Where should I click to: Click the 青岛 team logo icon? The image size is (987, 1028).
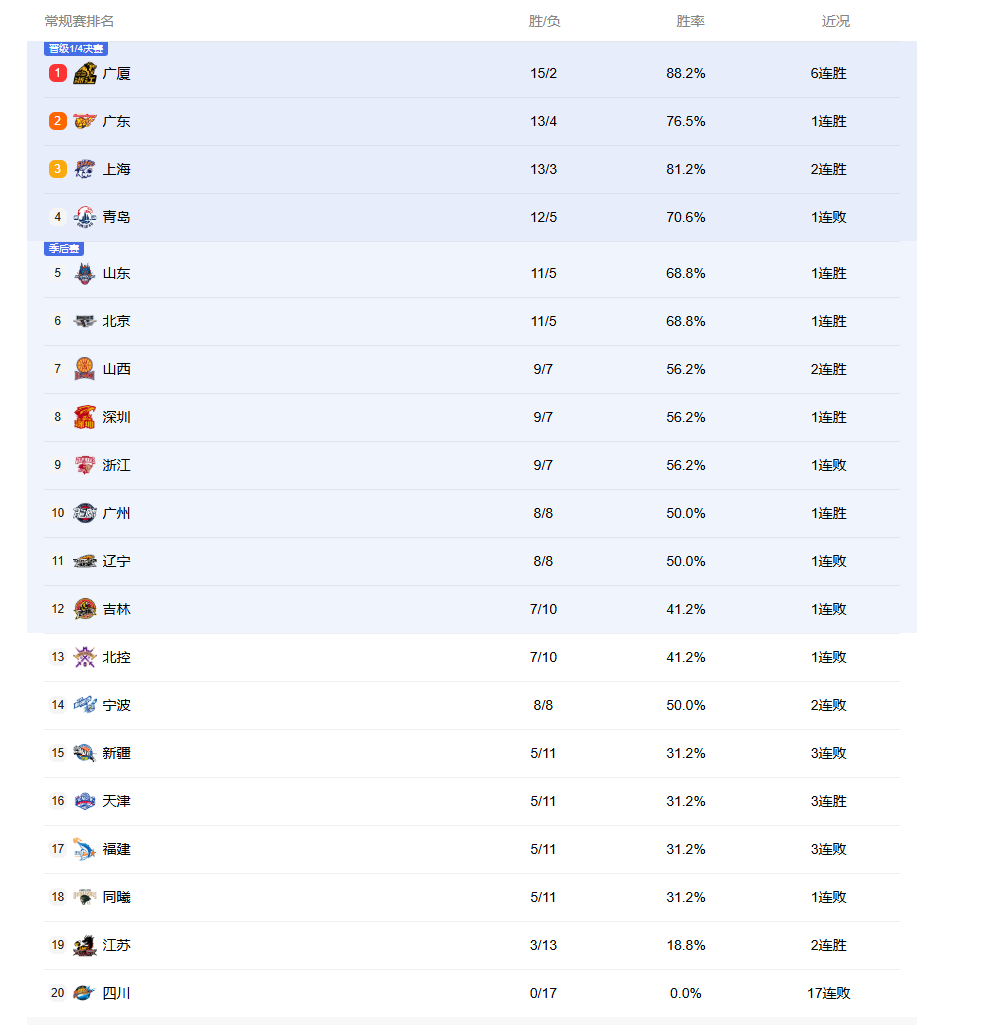(85, 217)
